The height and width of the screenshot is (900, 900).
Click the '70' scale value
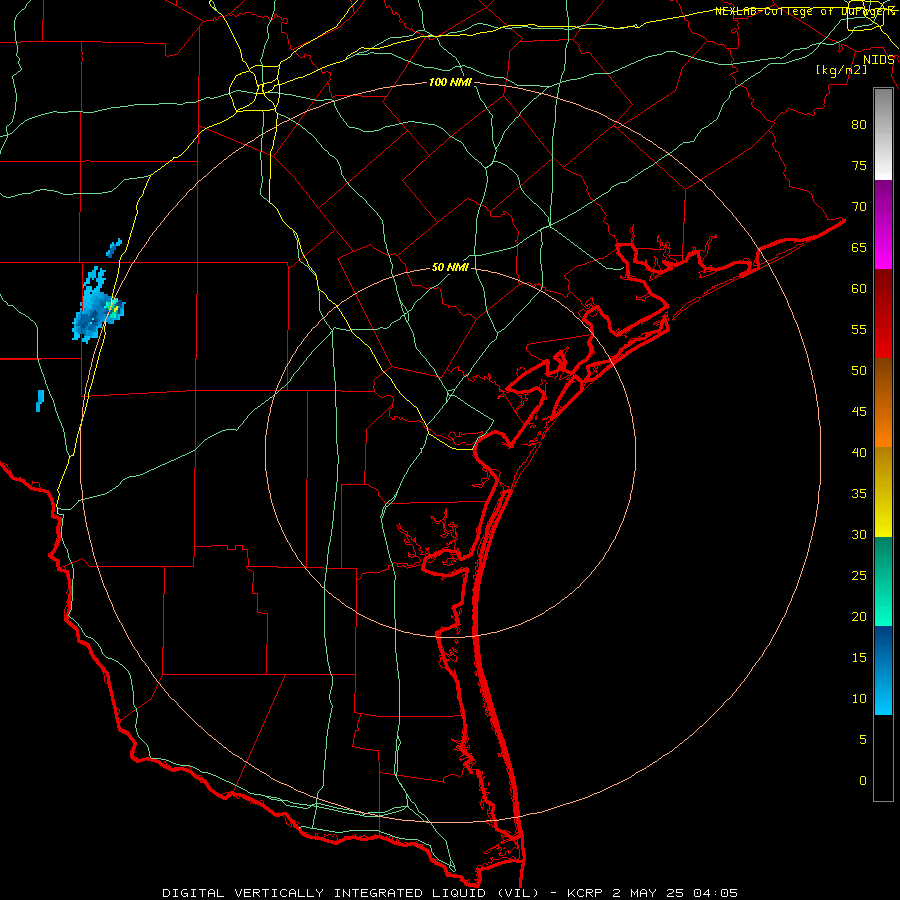click(x=859, y=207)
